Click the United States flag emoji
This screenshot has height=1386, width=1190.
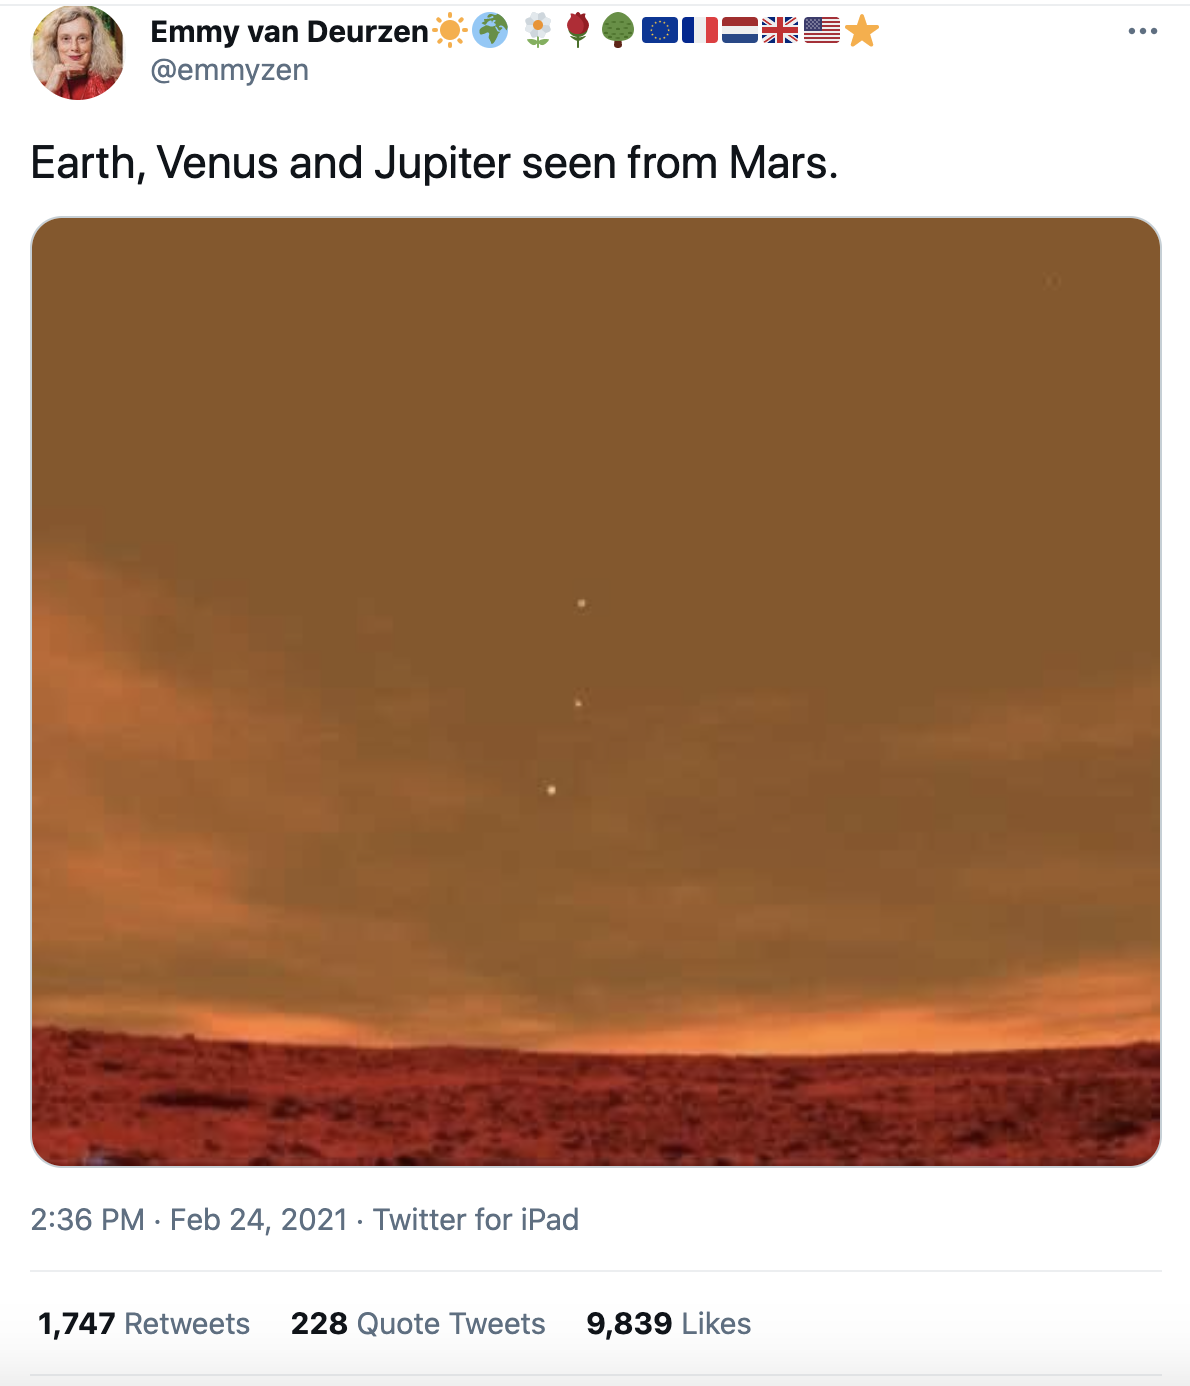pyautogui.click(x=821, y=32)
